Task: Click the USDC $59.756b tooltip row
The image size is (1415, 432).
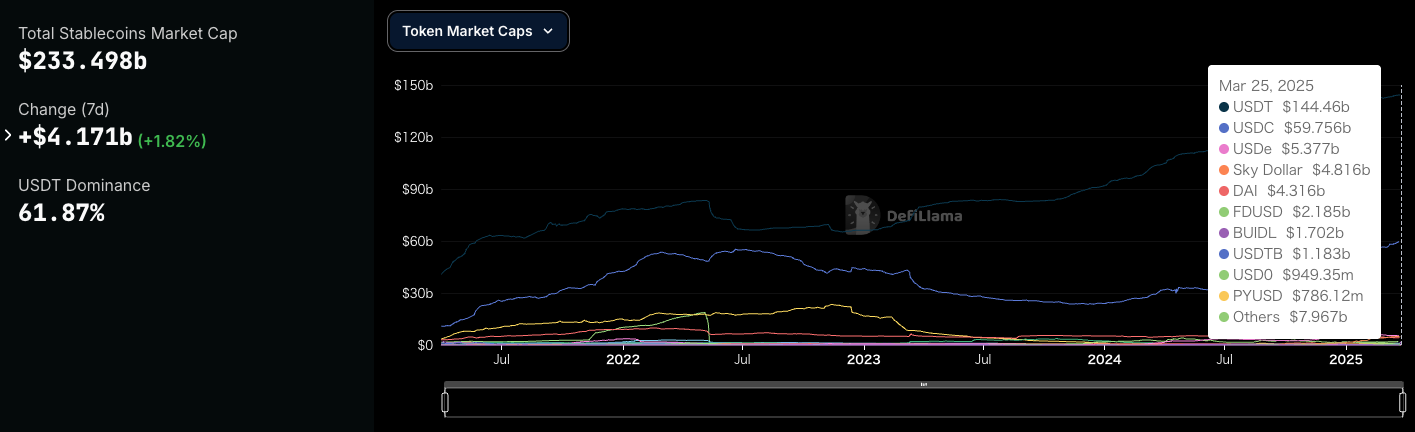Action: (x=1285, y=128)
